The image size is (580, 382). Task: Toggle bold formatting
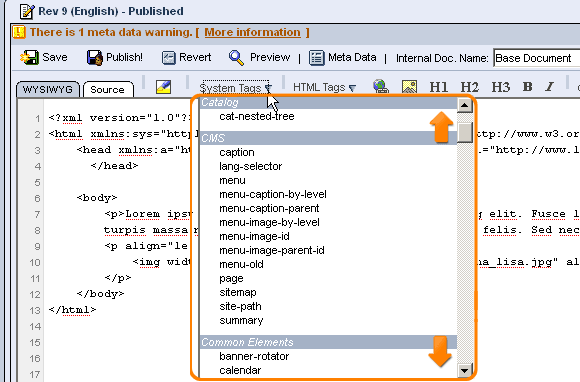[527, 87]
